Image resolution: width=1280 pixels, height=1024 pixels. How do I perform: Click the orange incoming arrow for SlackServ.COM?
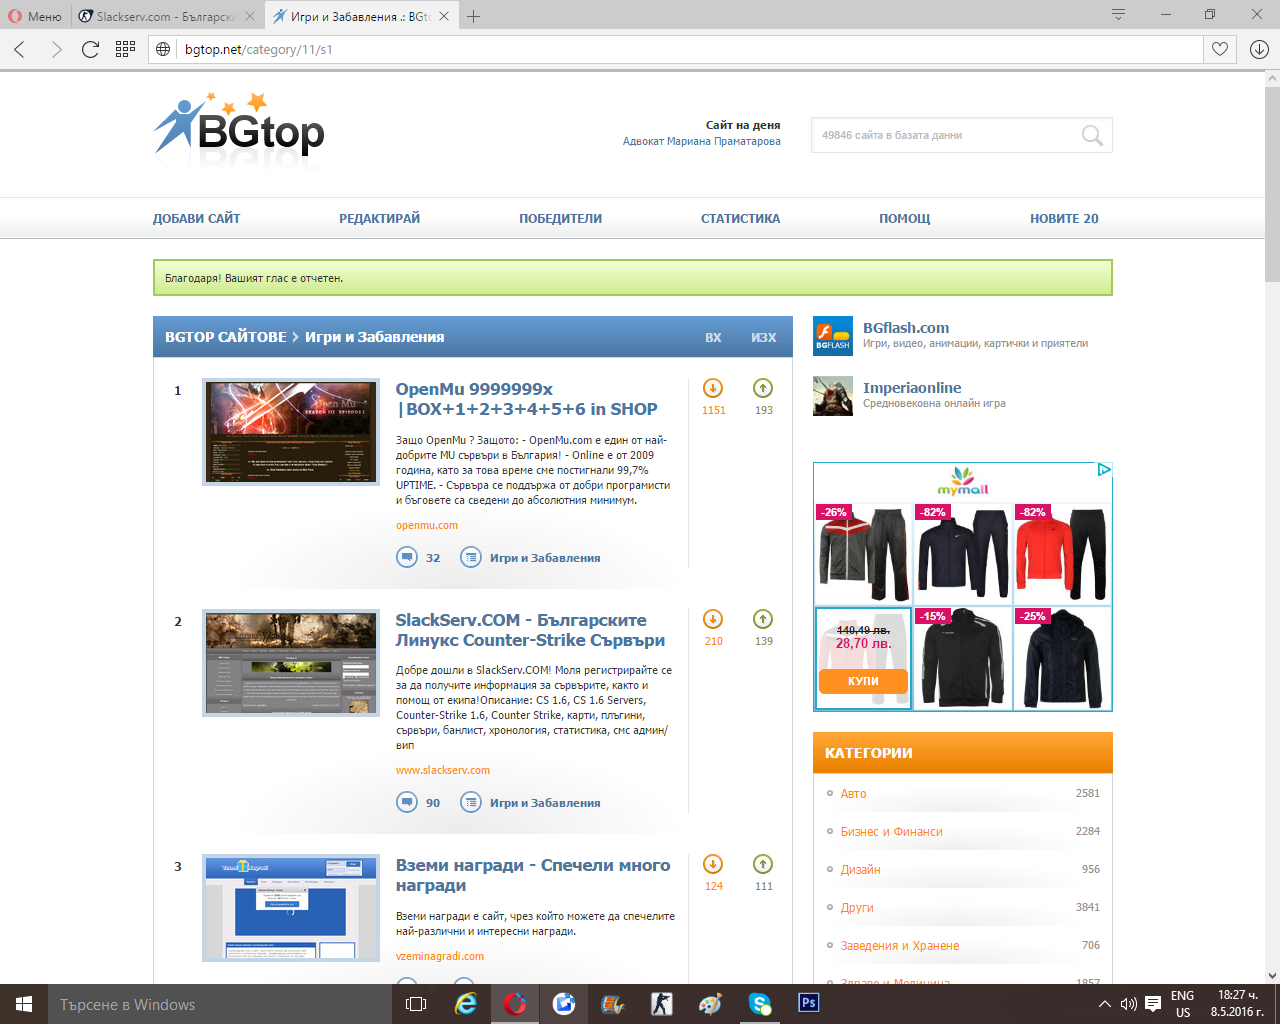coord(713,619)
